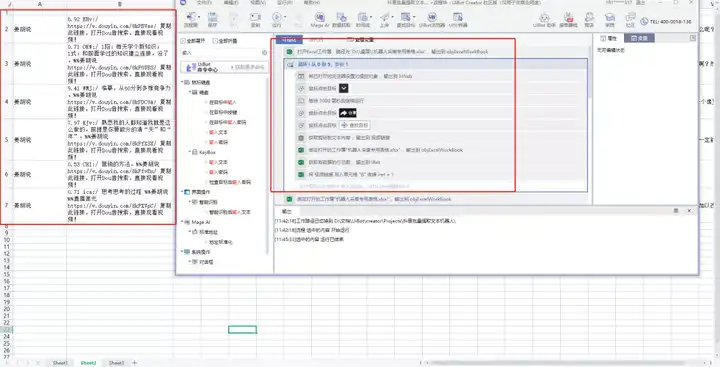Click the 录制 record toolbar icon

click(x=255, y=19)
